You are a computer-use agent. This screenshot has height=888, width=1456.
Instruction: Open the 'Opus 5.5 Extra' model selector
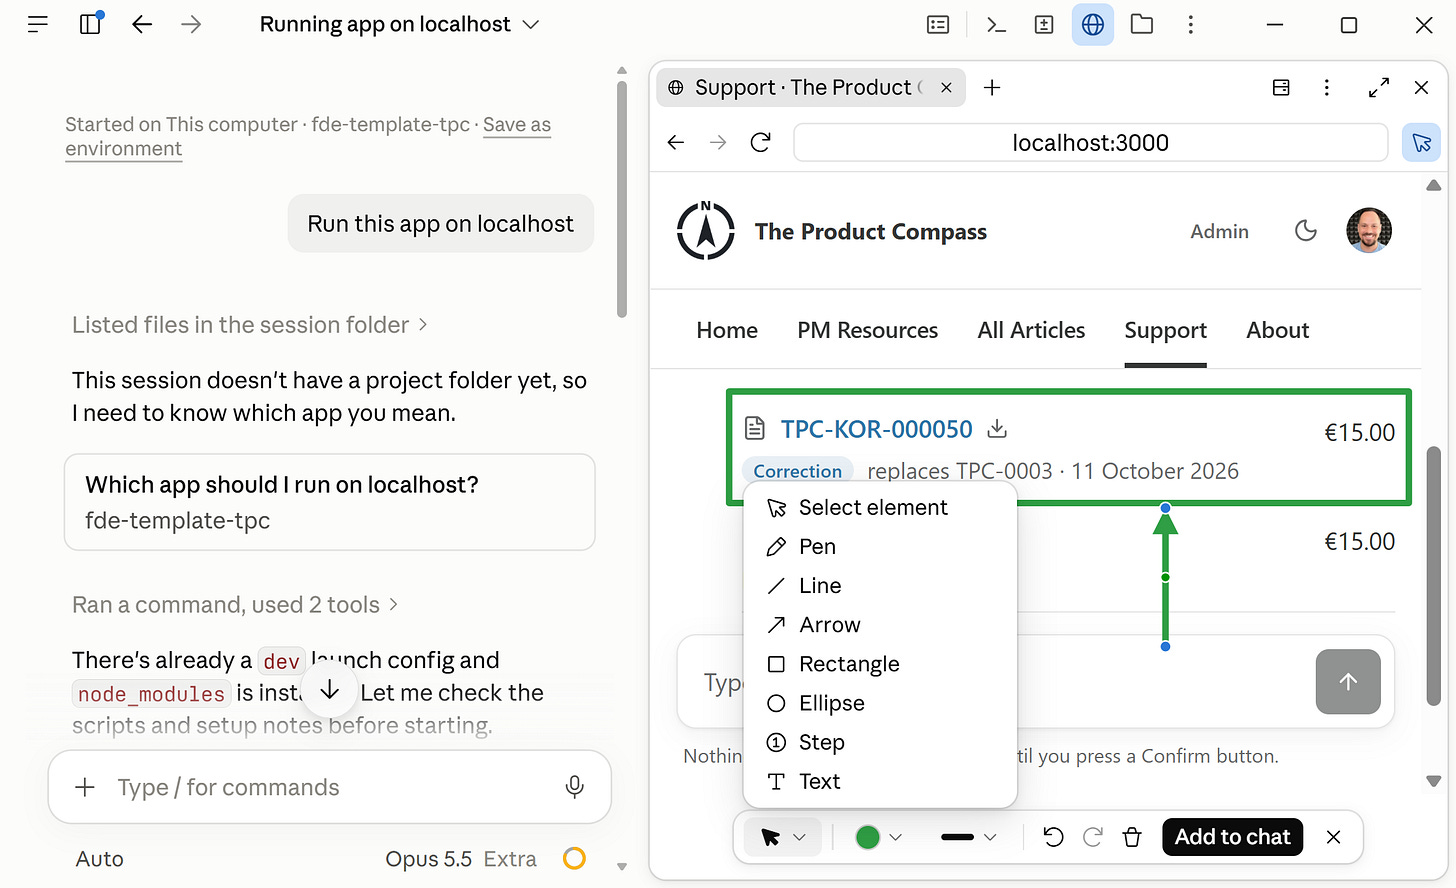461,859
